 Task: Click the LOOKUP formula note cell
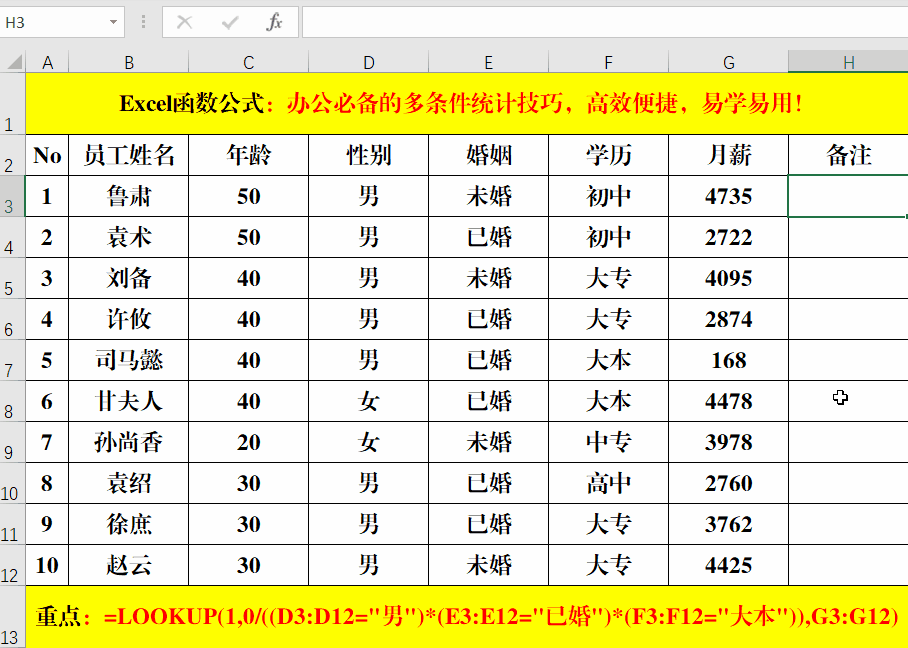[x=467, y=617]
